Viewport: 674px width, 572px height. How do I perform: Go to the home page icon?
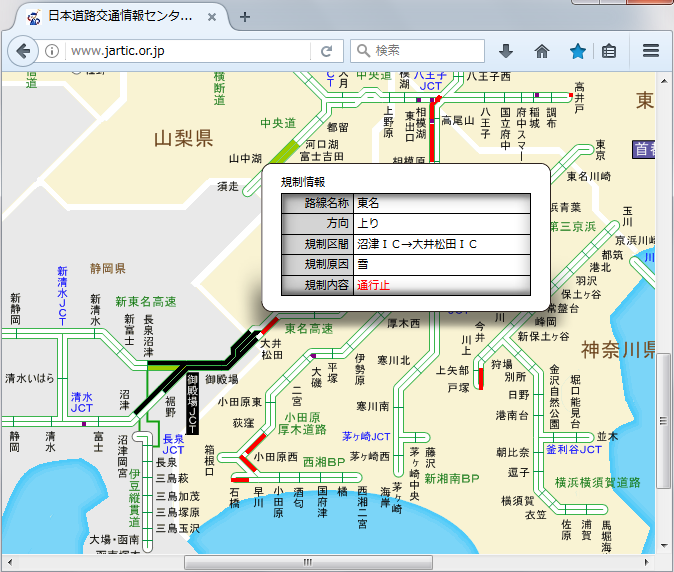pos(542,51)
